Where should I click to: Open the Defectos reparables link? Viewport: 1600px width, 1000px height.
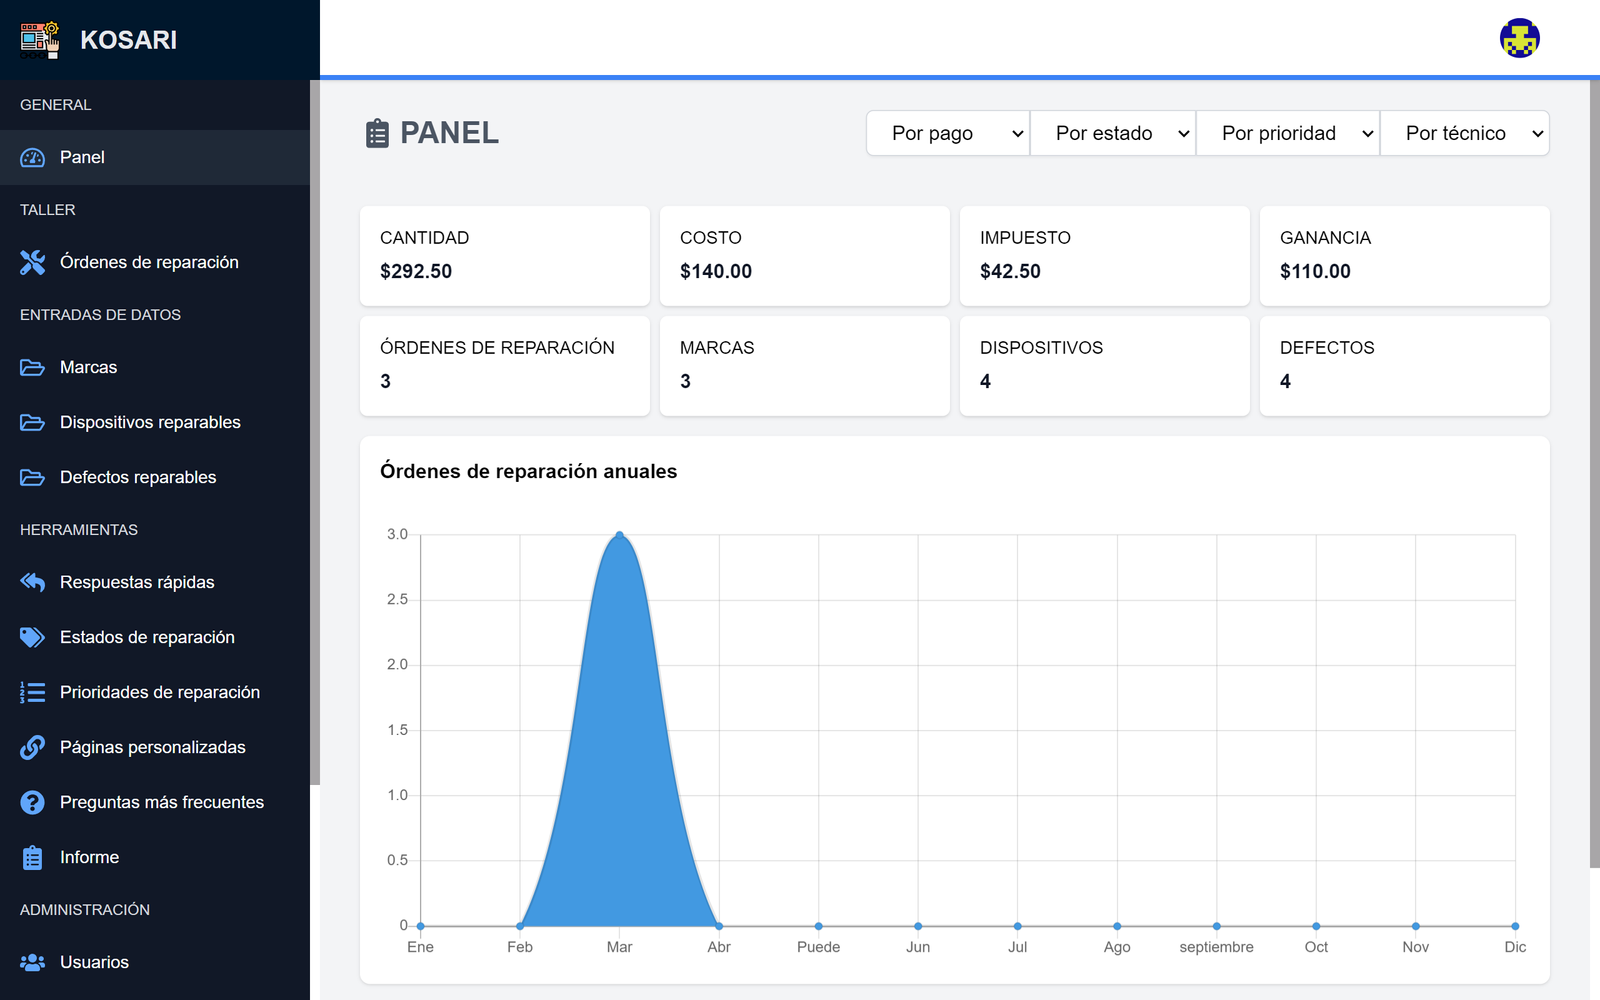pyautogui.click(x=138, y=477)
